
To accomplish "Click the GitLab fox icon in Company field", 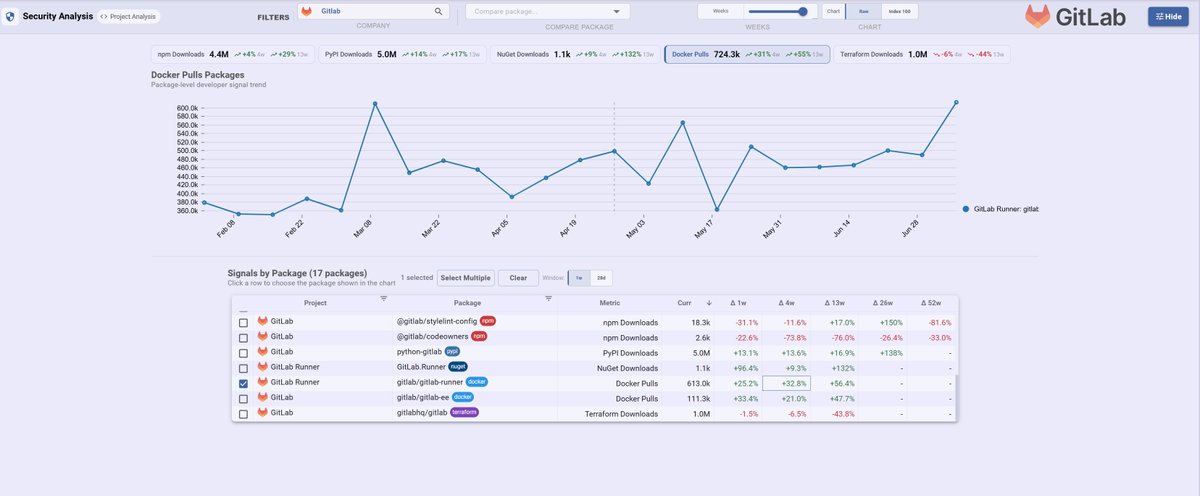I will click(x=307, y=12).
